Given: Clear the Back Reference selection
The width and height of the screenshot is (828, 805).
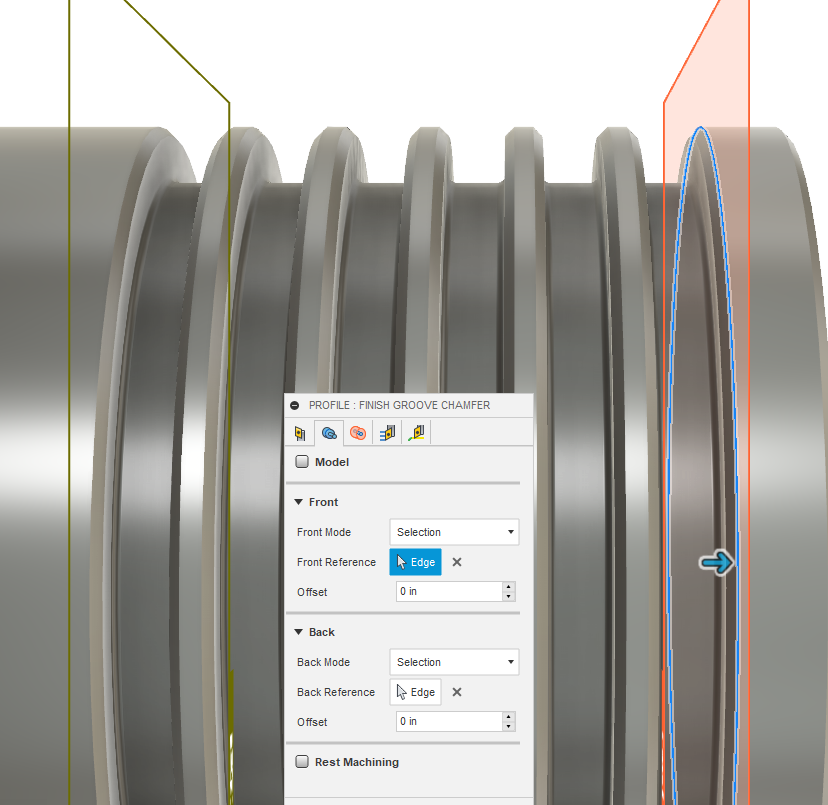Looking at the screenshot, I should [x=457, y=692].
